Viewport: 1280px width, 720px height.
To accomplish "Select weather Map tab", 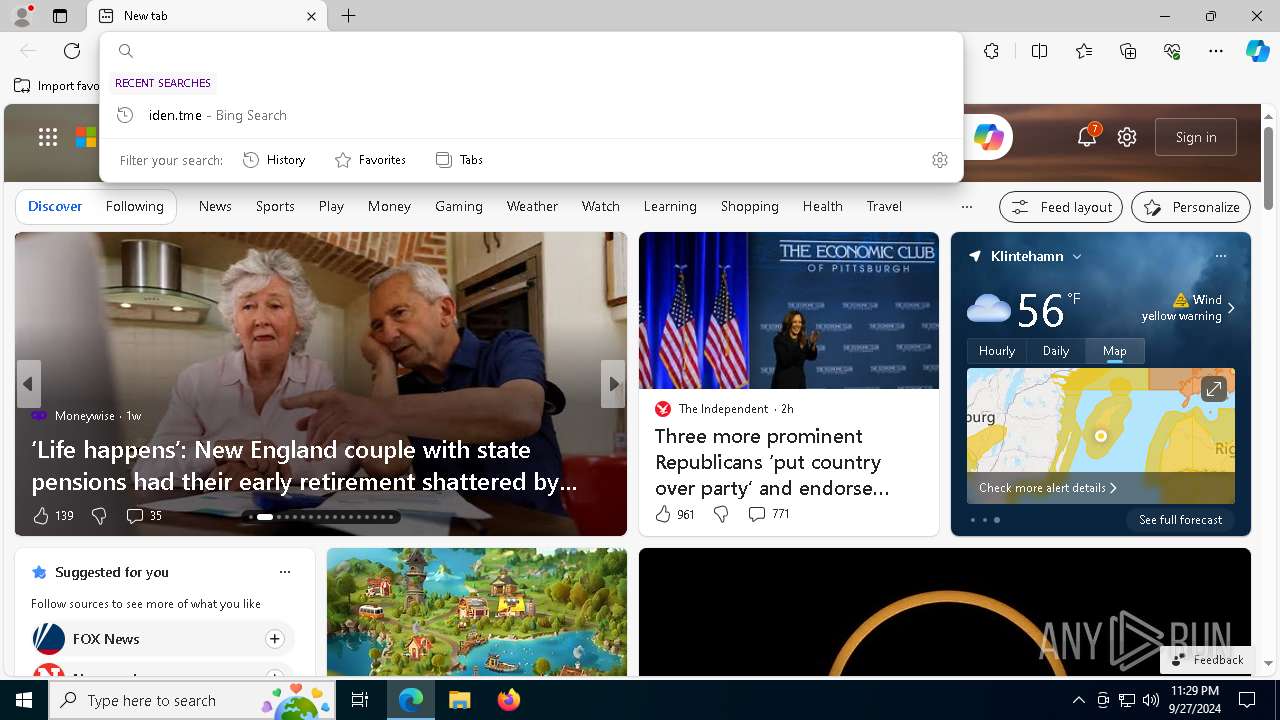I will (x=1115, y=351).
